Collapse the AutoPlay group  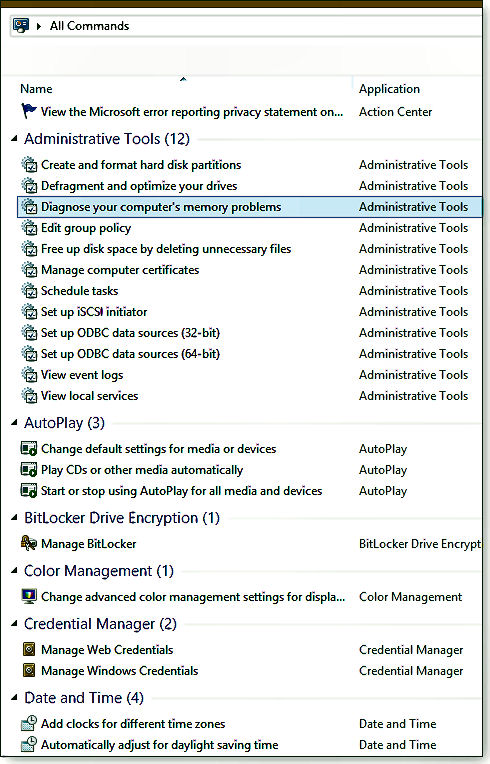[x=14, y=423]
